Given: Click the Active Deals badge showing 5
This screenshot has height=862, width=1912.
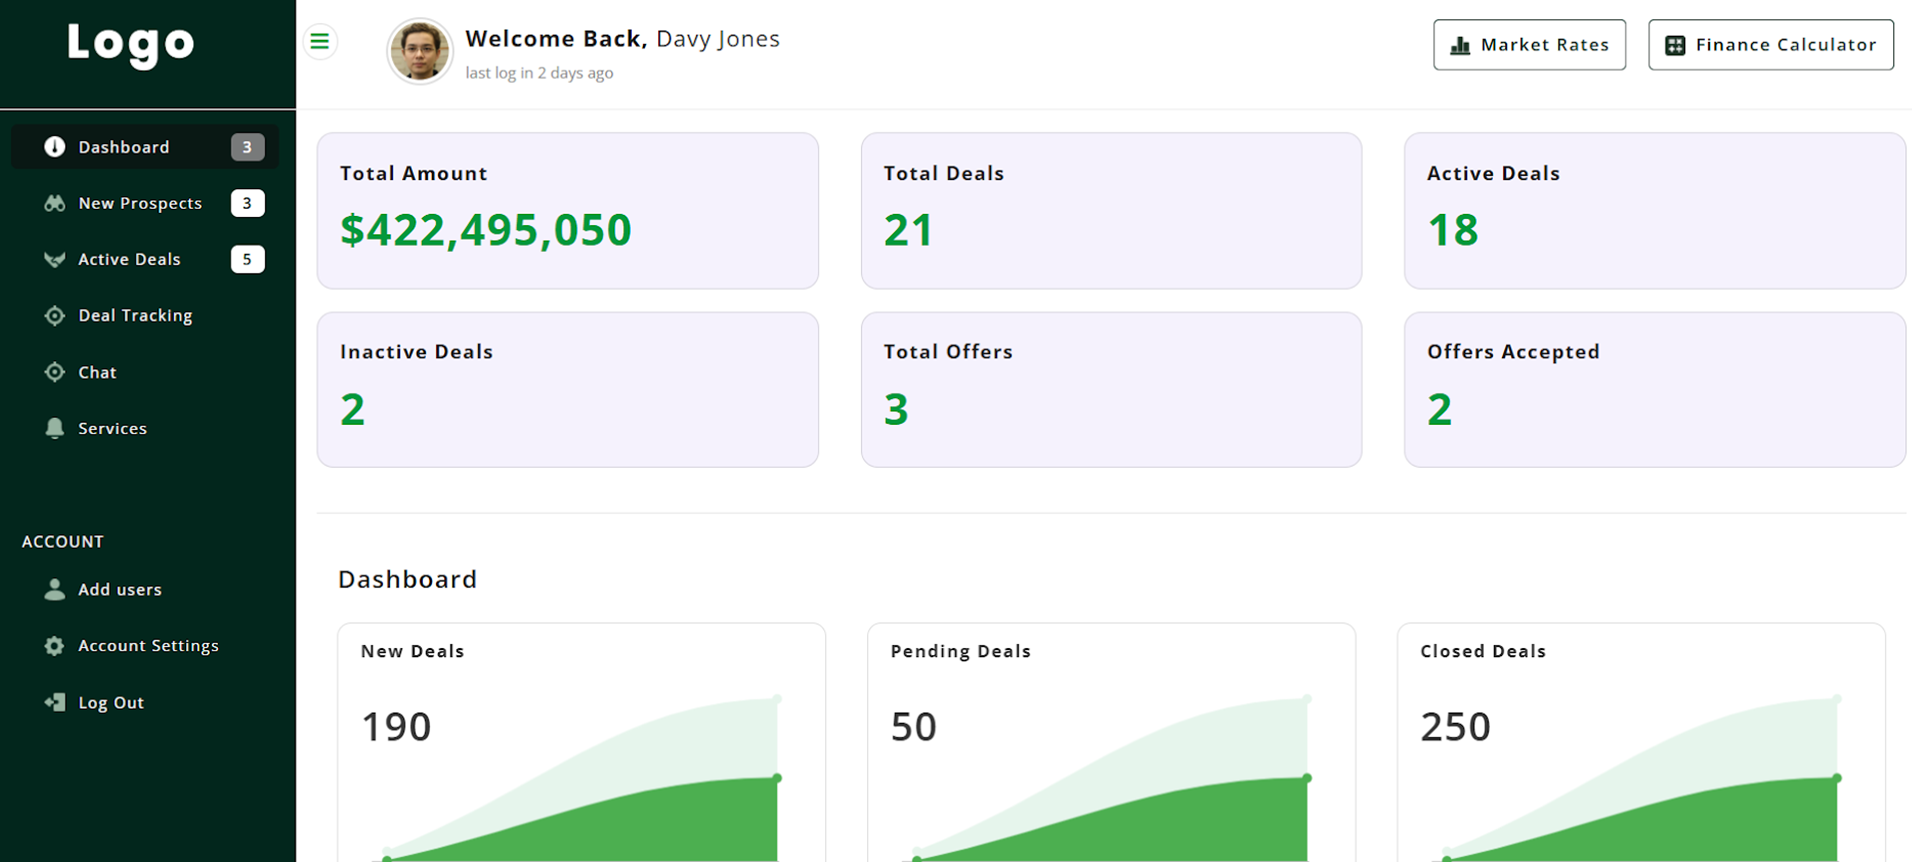Looking at the screenshot, I should [x=247, y=259].
